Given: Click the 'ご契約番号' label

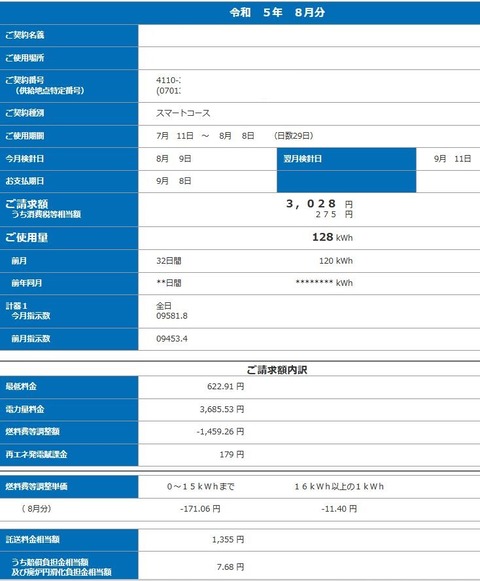Looking at the screenshot, I should point(25,80).
